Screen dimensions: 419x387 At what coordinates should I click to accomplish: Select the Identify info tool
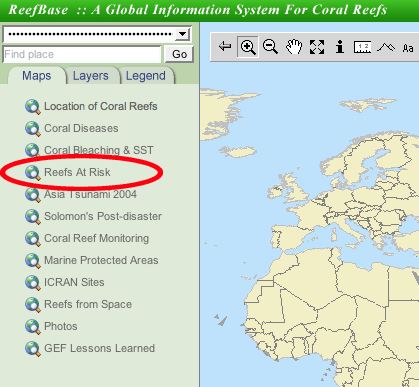pos(340,47)
